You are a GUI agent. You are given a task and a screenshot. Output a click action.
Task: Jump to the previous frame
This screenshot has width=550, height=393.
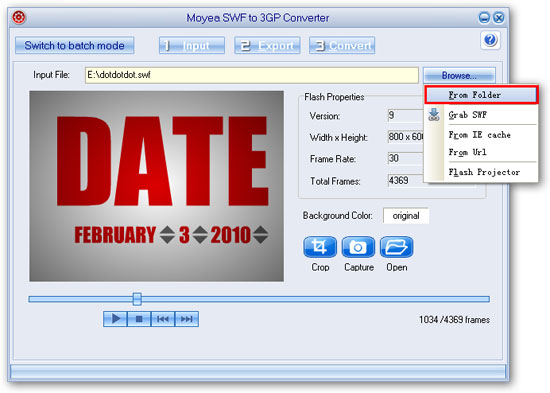163,319
